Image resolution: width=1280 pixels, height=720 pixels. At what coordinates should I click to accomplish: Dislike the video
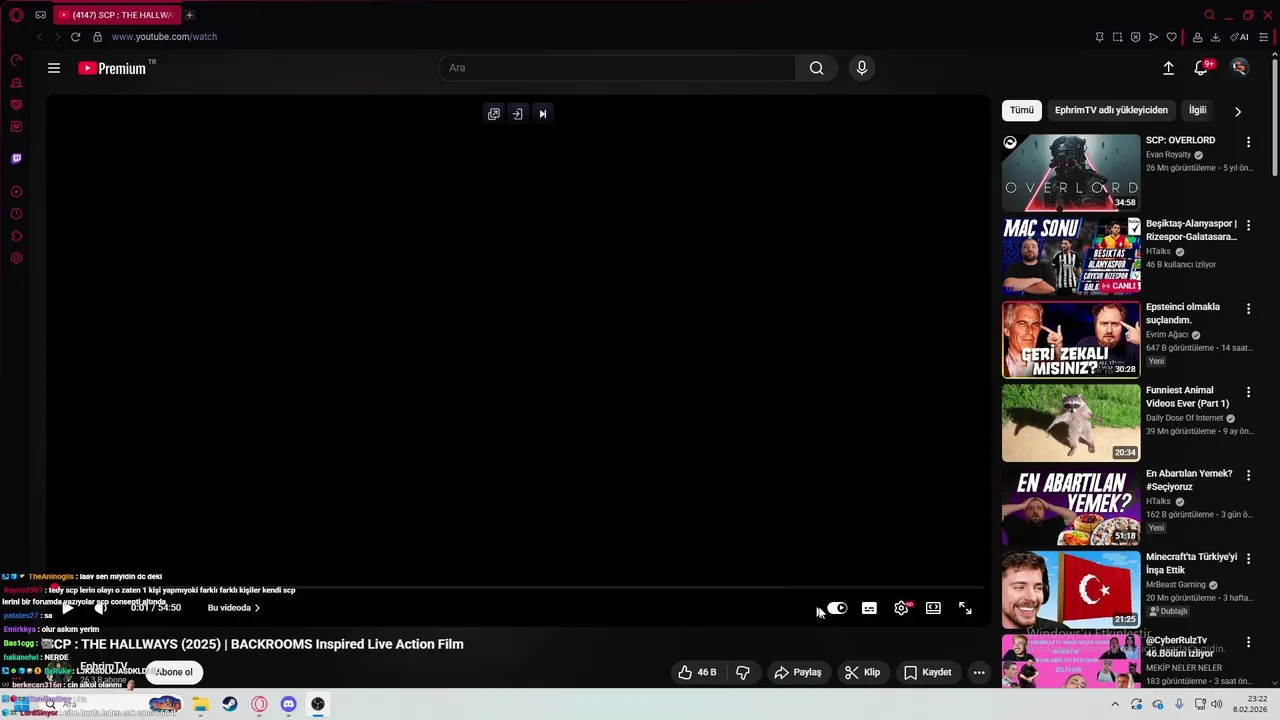(743, 672)
